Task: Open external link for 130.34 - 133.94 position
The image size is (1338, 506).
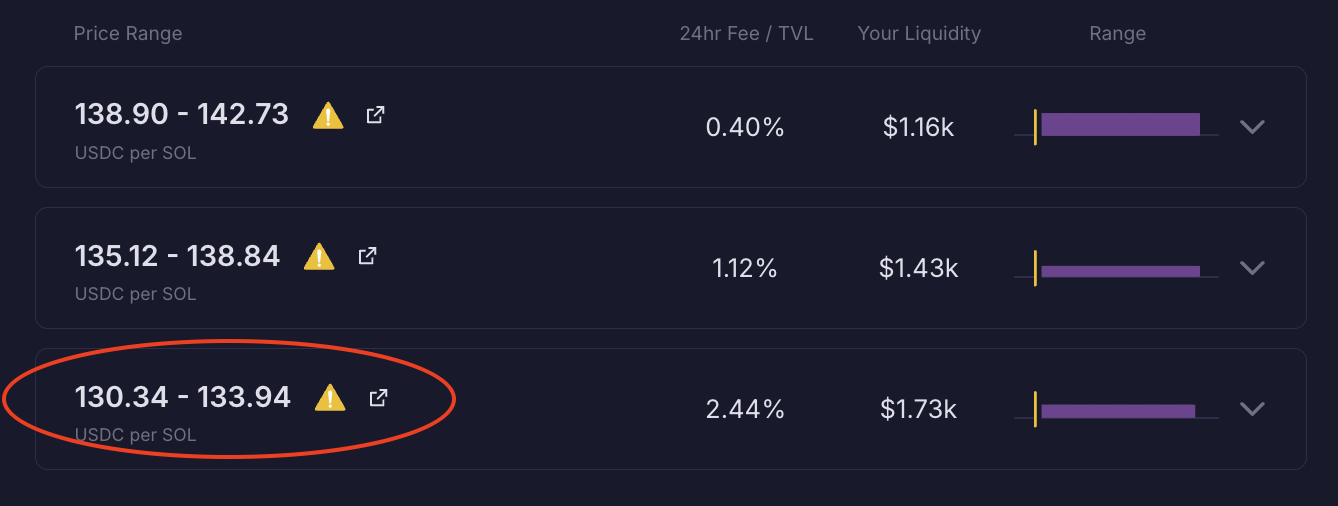Action: (378, 398)
